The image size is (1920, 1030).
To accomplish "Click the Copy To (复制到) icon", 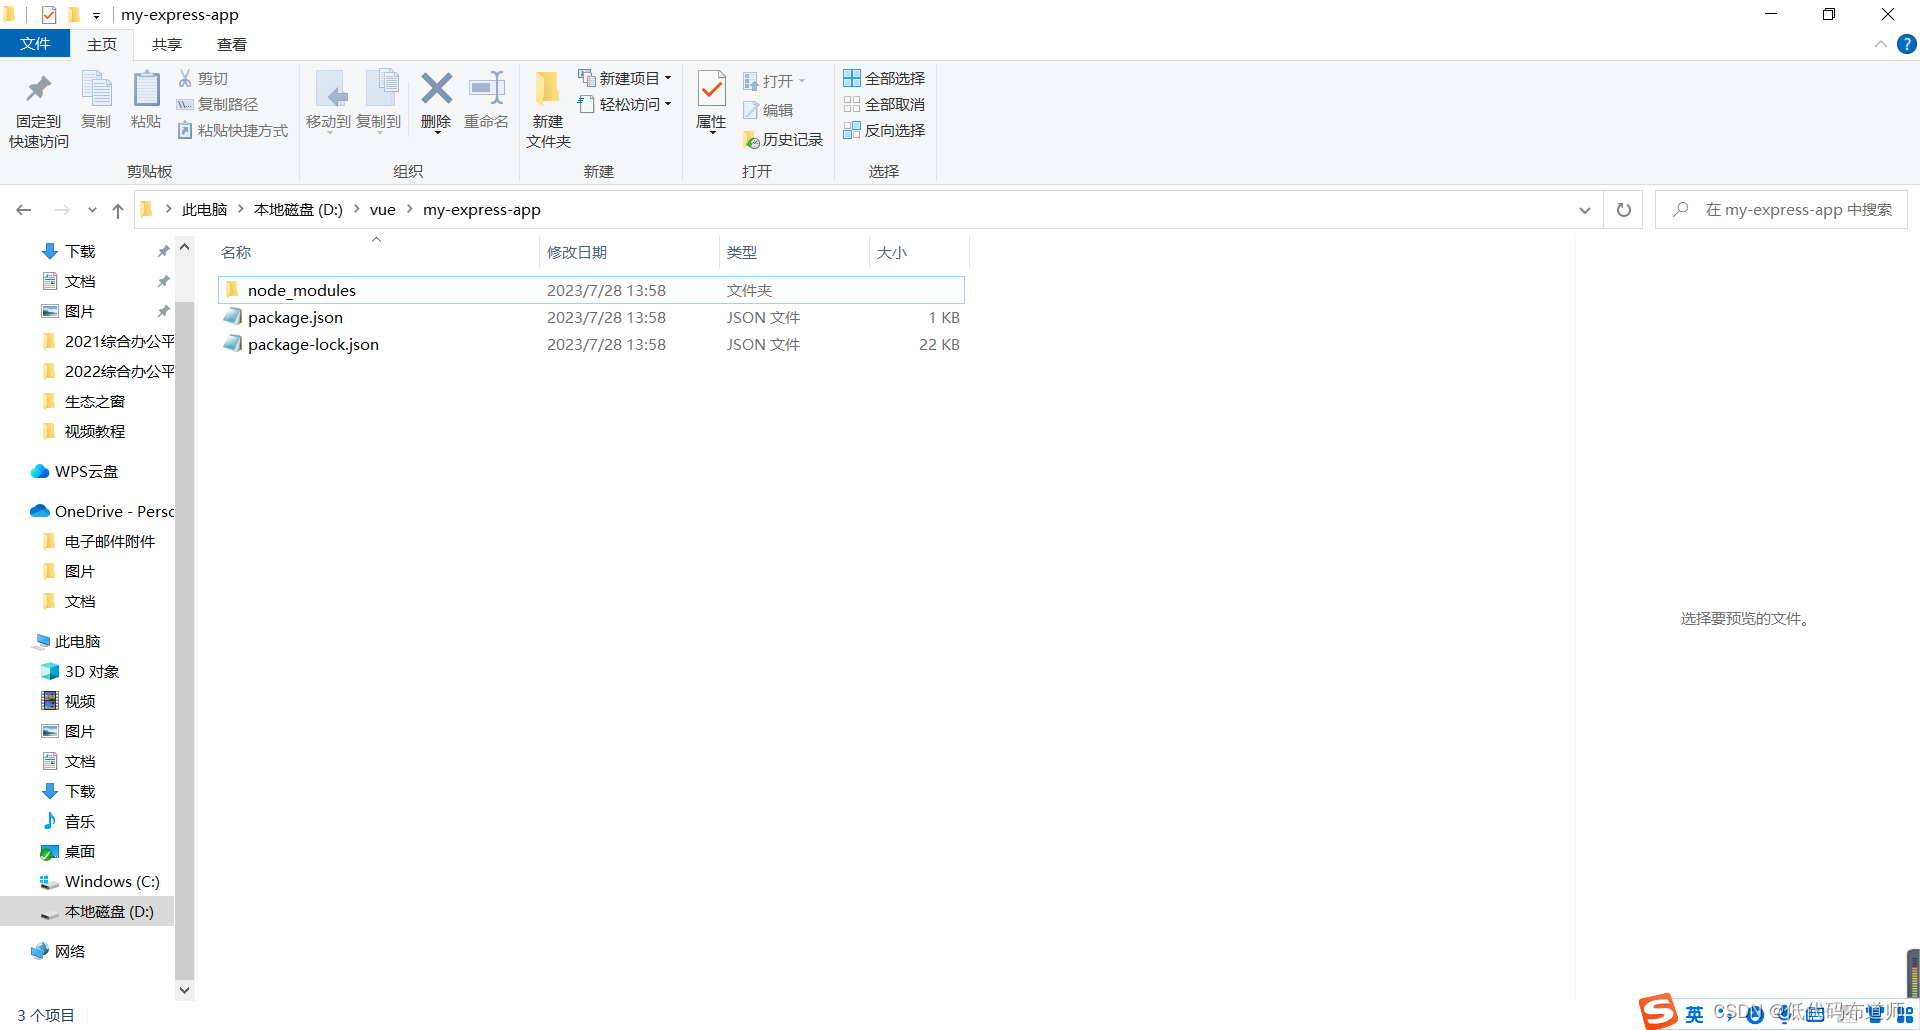I will pyautogui.click(x=381, y=89).
